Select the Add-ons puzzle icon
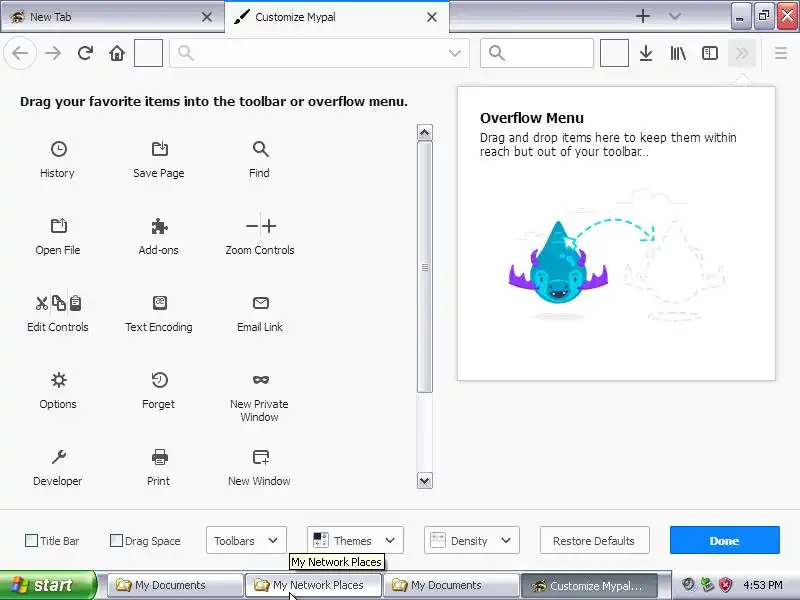The height and width of the screenshot is (600, 800). (160, 226)
